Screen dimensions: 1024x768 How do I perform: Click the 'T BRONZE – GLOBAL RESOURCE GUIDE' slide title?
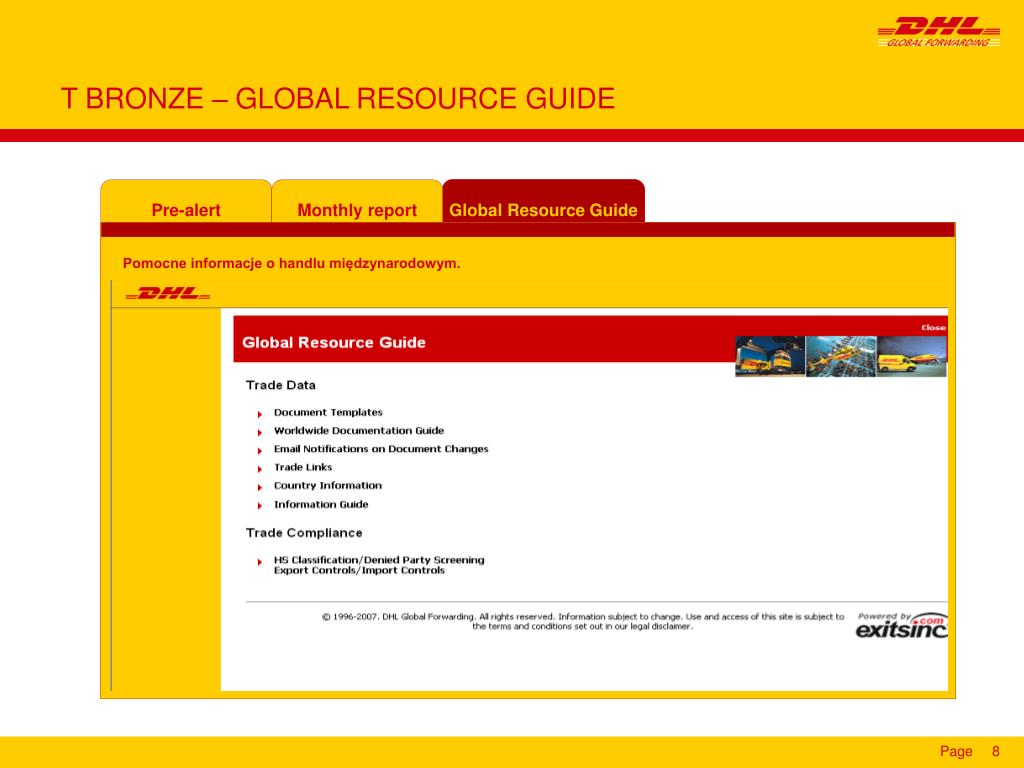point(338,99)
